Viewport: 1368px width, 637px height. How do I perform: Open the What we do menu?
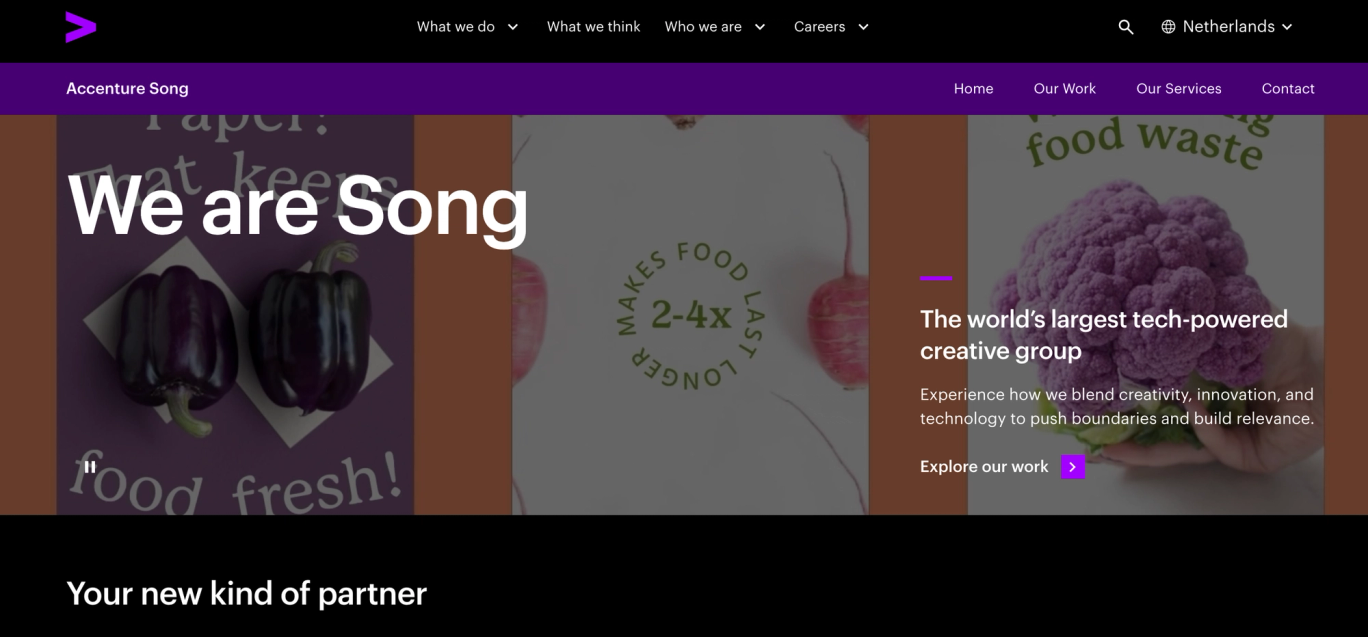point(456,27)
